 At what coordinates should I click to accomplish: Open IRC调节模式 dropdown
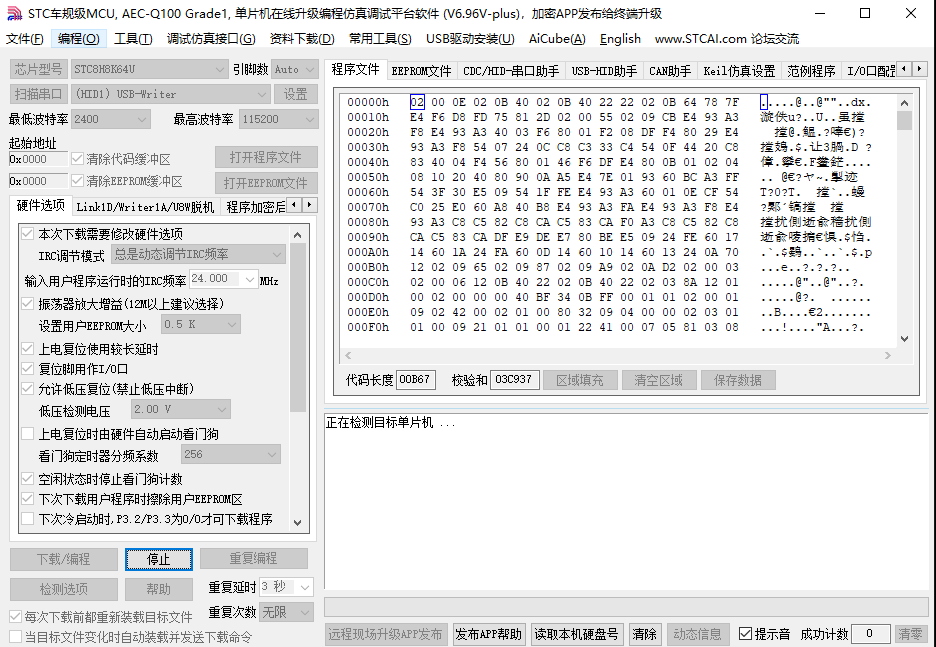(198, 255)
